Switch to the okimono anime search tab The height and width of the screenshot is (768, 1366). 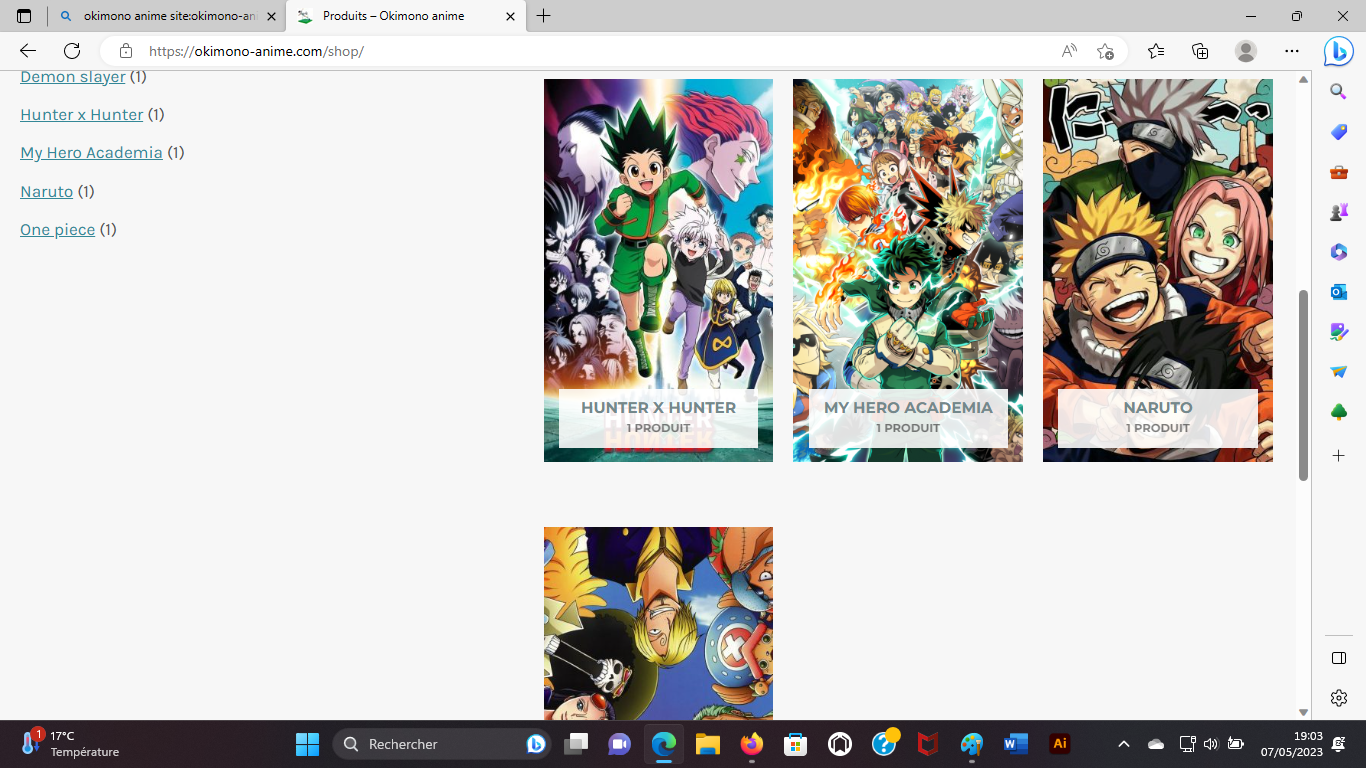tap(165, 16)
